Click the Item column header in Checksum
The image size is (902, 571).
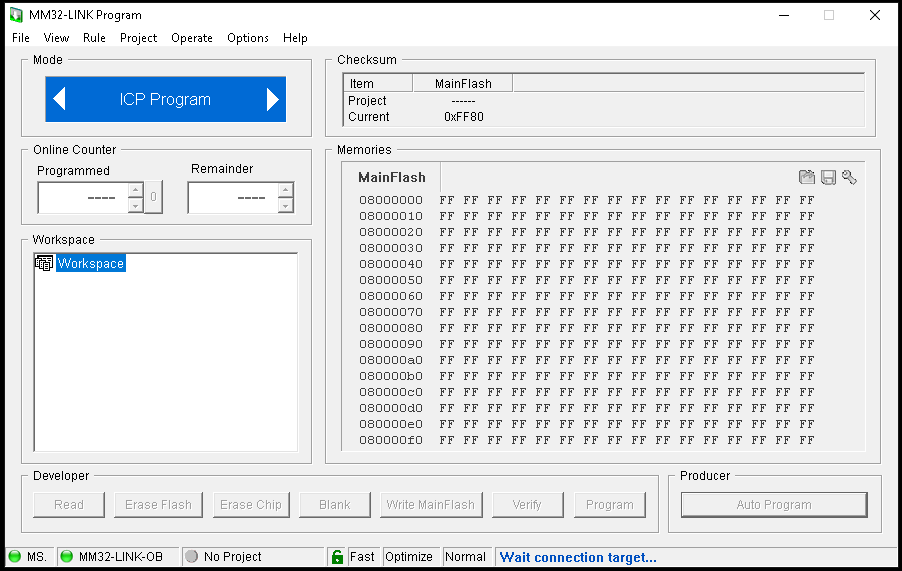378,83
